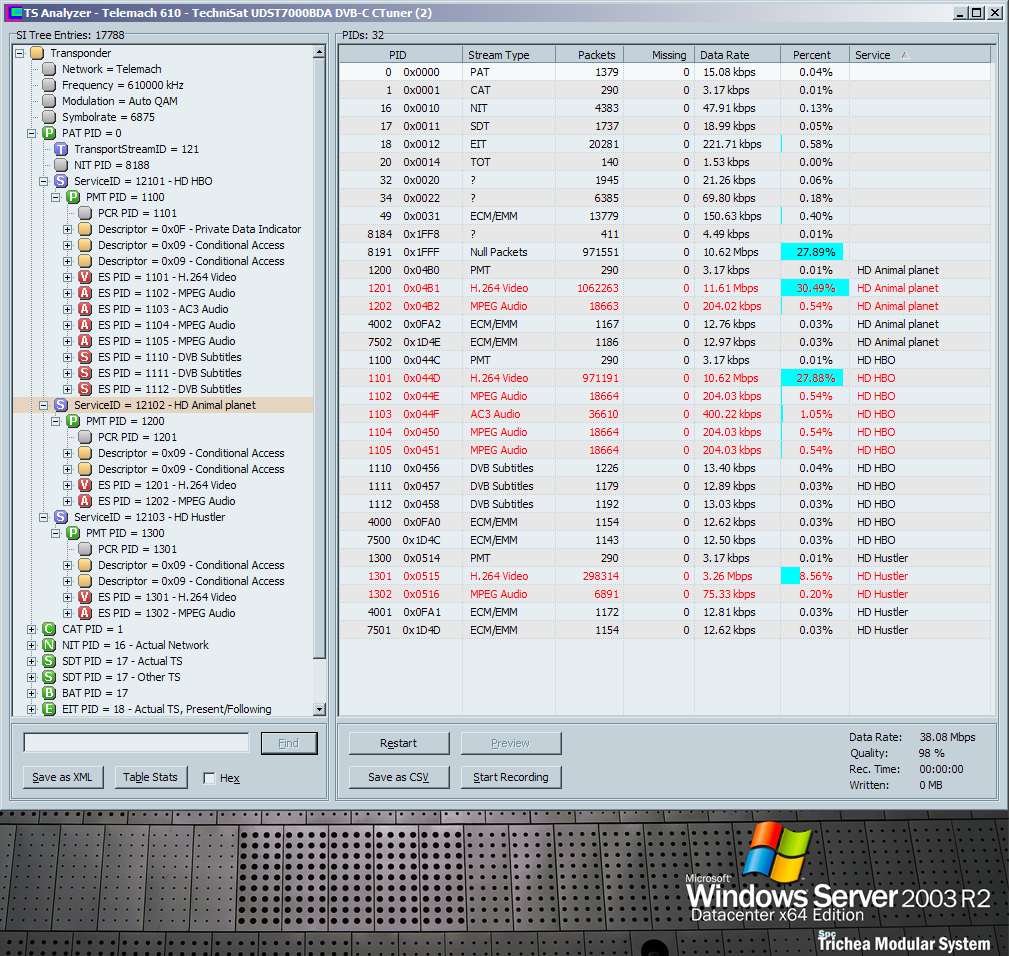Click the BAT PID = 17 green B icon
Viewport: 1009px width, 956px height.
tap(49, 693)
